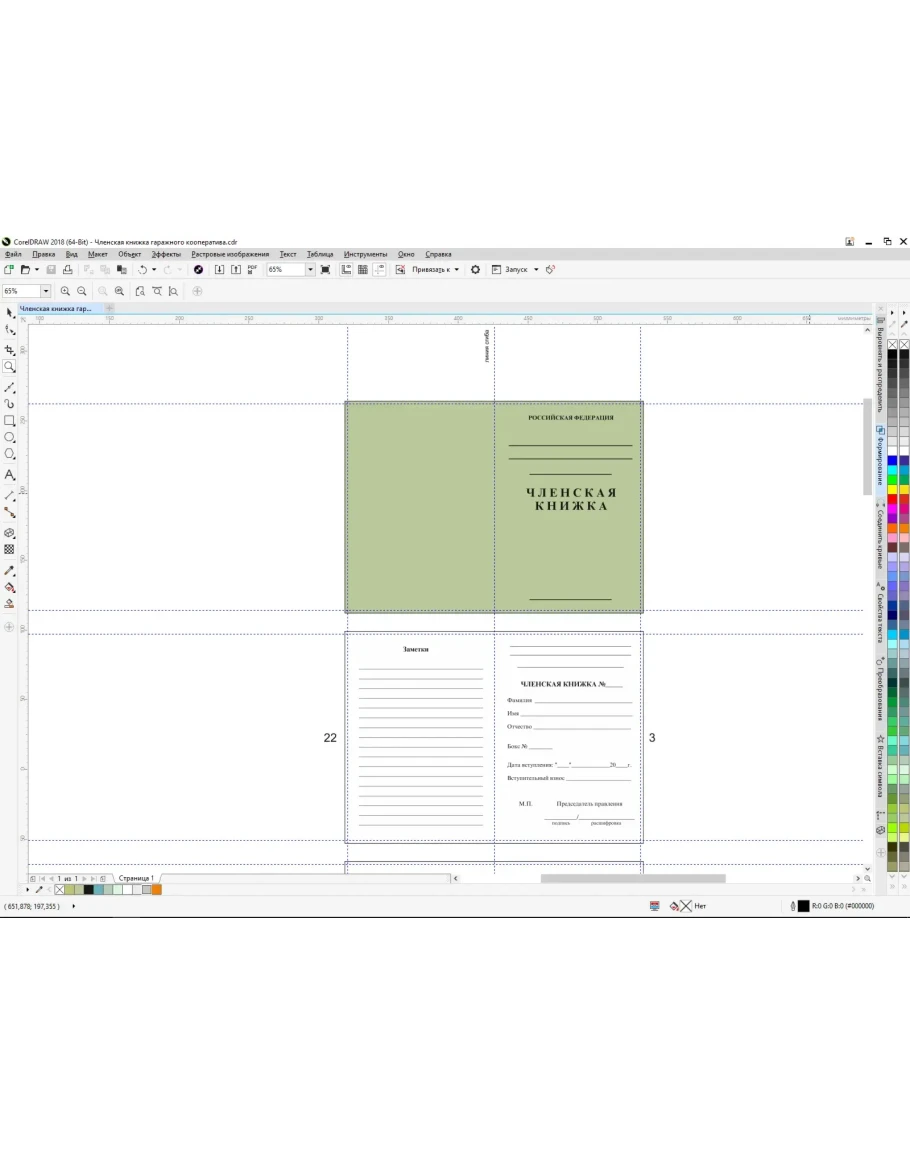Viewport: 910px width, 1155px height.
Task: Select the Text tool
Action: click(x=10, y=475)
